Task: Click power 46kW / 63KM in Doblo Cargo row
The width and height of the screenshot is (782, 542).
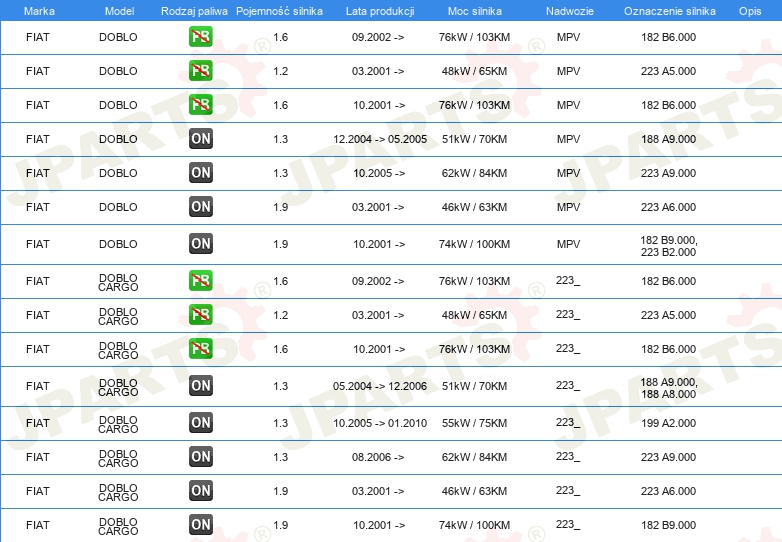Action: [474, 491]
